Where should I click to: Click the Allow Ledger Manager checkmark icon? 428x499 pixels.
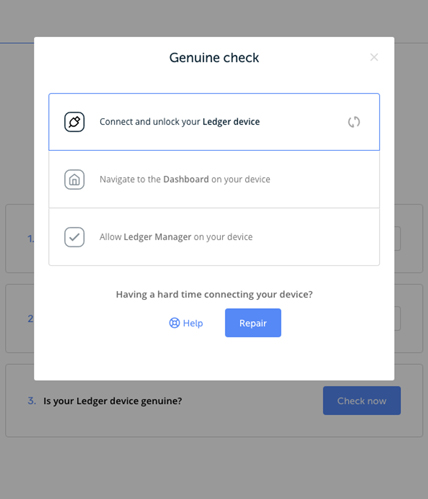(x=74, y=237)
